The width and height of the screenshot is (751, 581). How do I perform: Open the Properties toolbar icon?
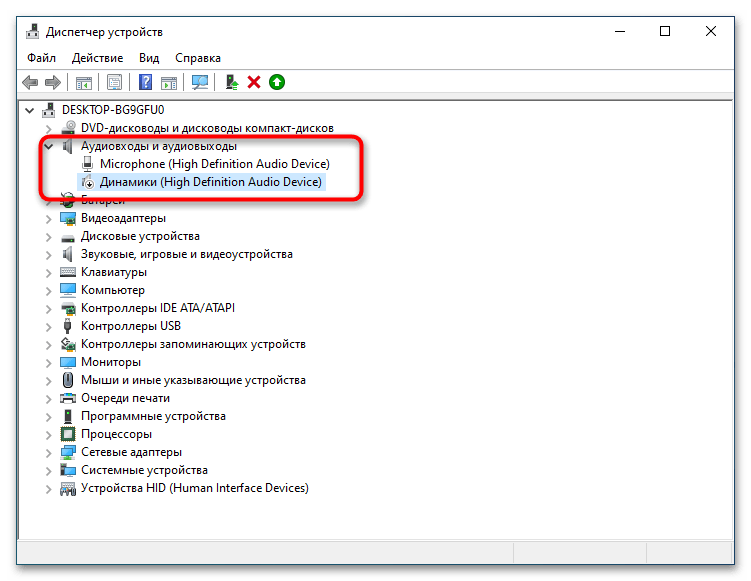[114, 82]
